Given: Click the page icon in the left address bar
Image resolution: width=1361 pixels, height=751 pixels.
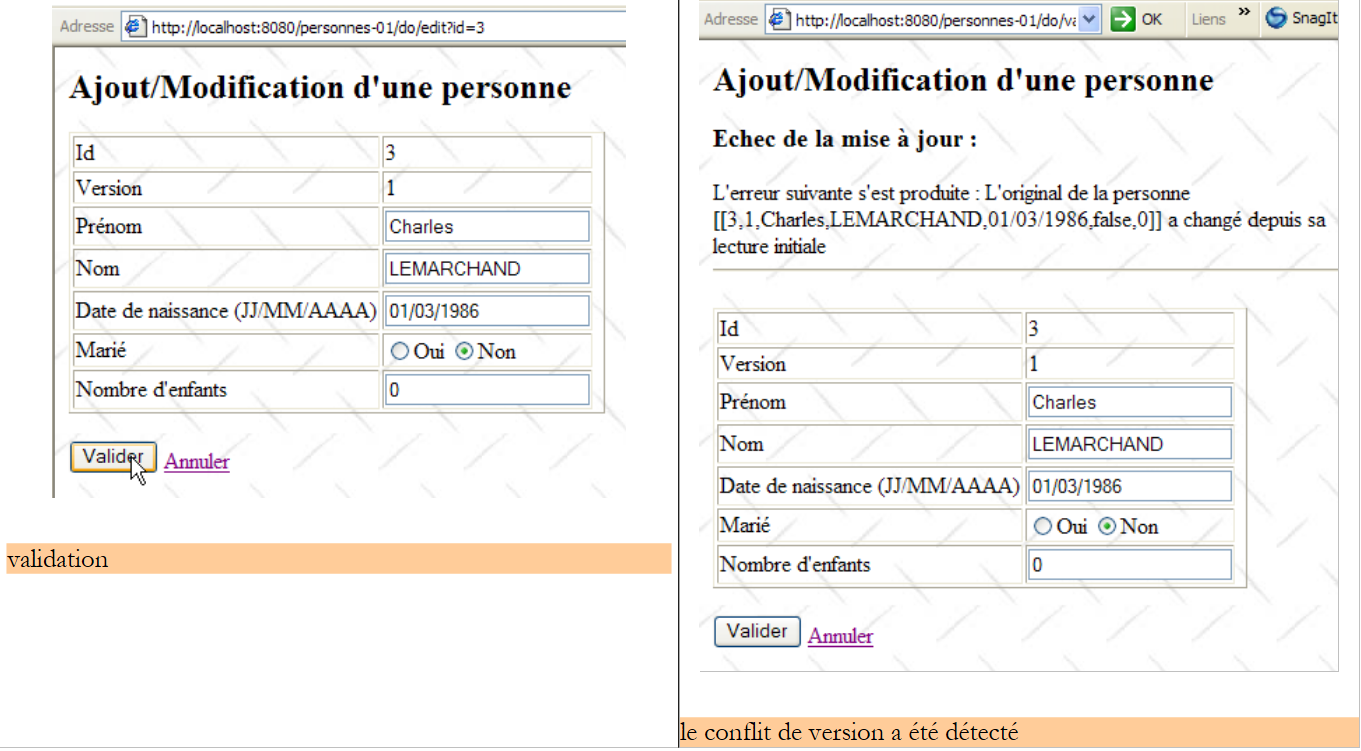Looking at the screenshot, I should click(136, 27).
